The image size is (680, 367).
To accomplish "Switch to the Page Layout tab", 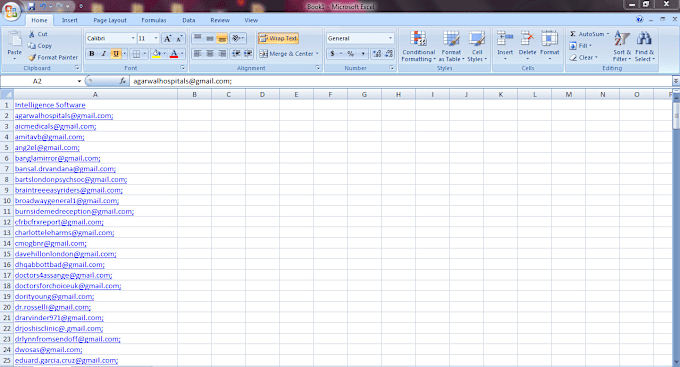I will tap(110, 20).
